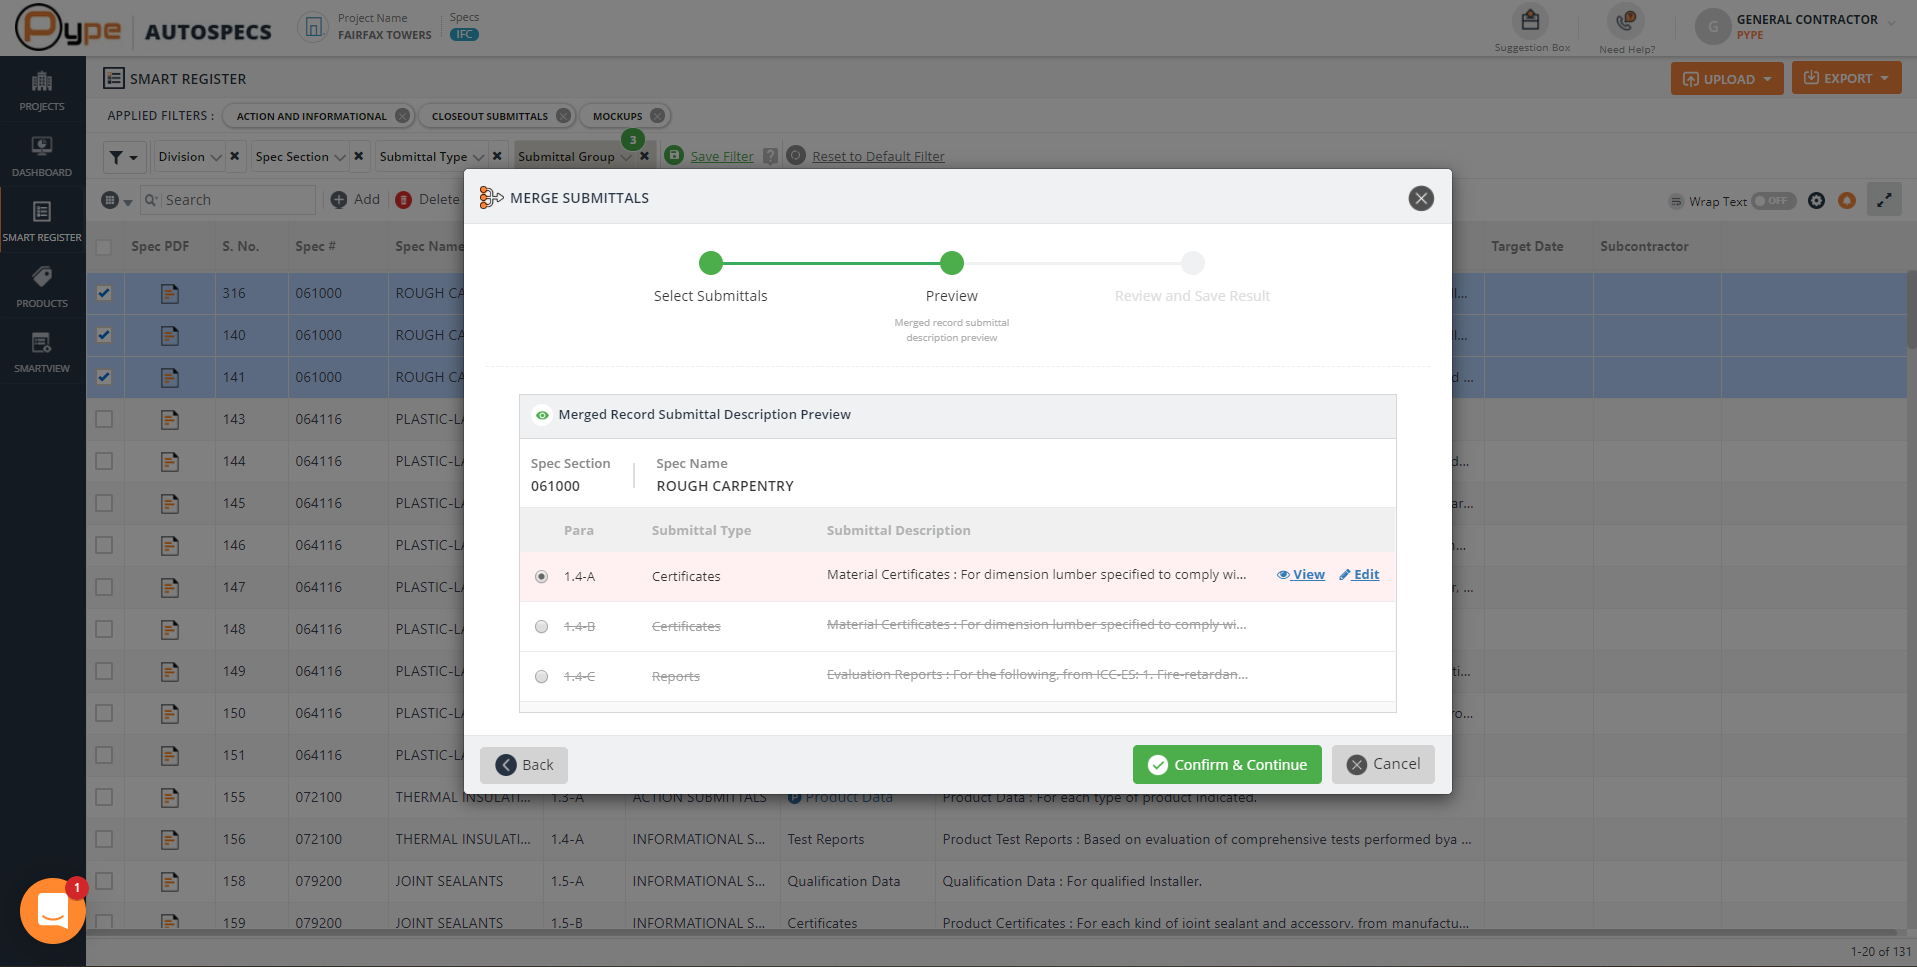Click the green Save Filter icon
This screenshot has width=1917, height=967.
[x=674, y=155]
